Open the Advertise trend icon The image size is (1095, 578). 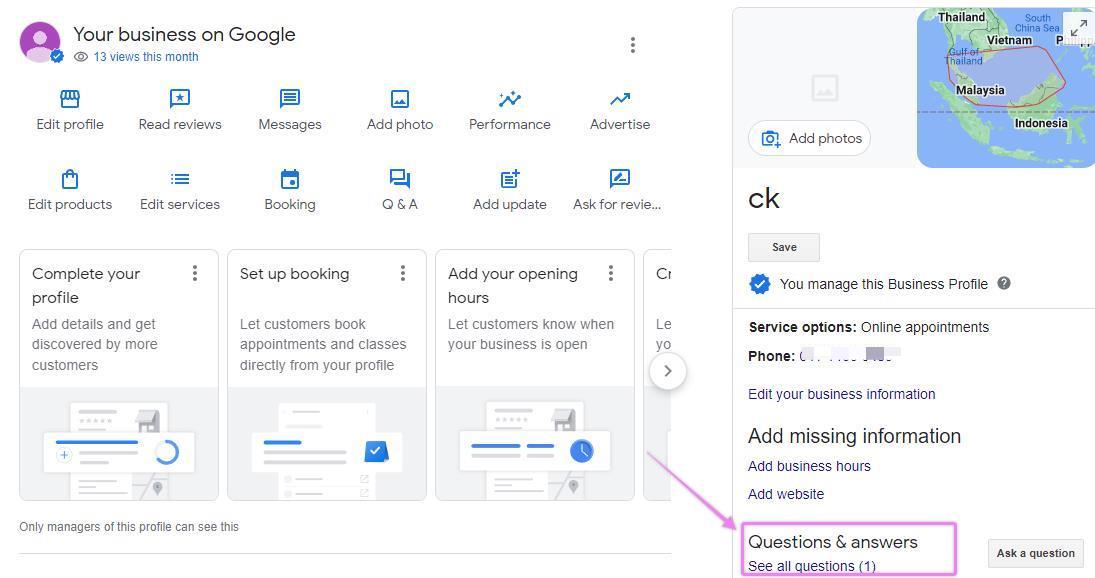(620, 99)
